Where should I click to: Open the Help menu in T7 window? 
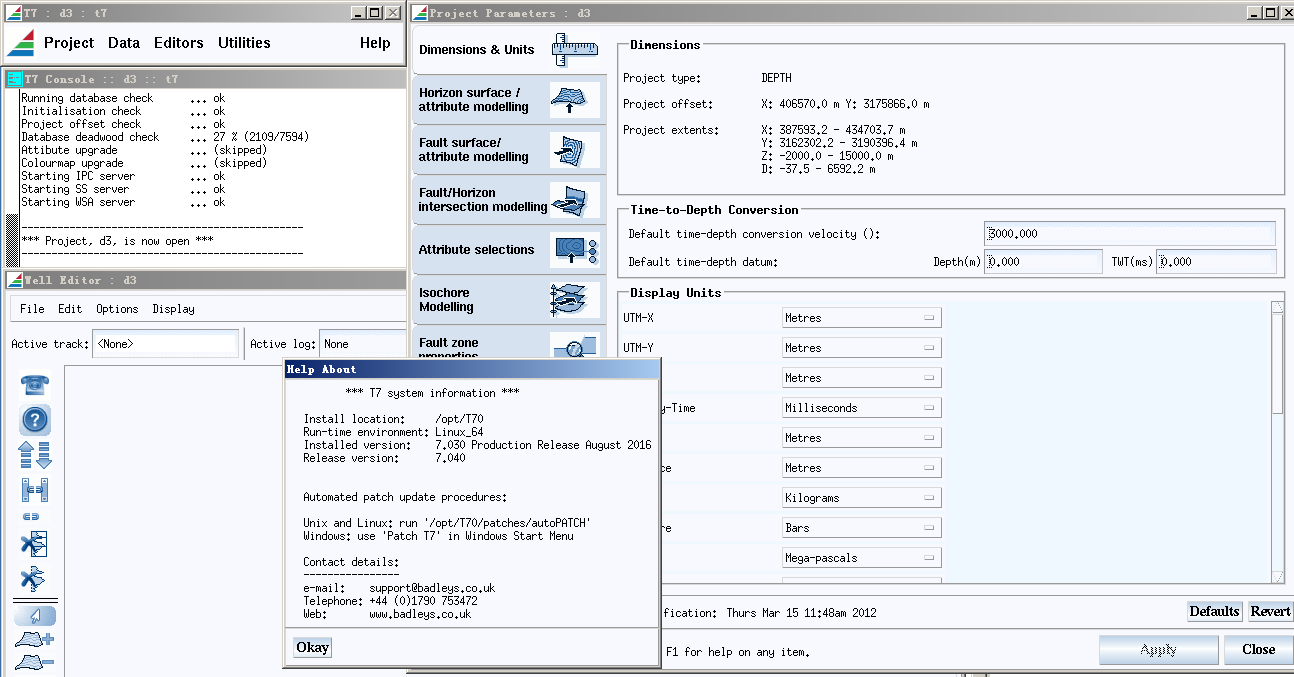click(x=375, y=43)
